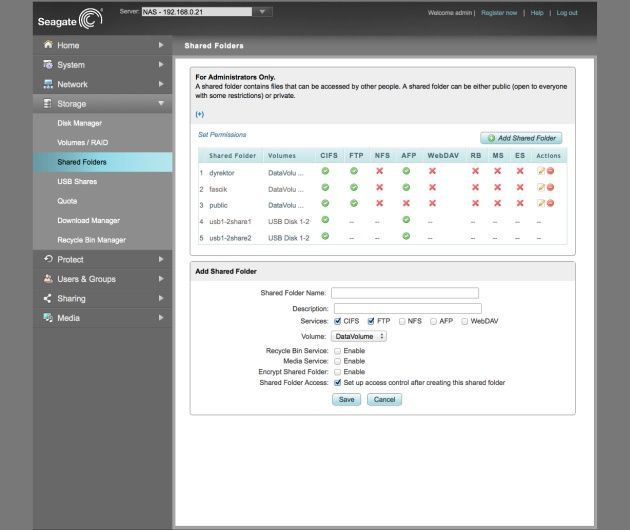Expand help text with (+) link
Screen dimensions: 630x530
pyautogui.click(x=200, y=115)
